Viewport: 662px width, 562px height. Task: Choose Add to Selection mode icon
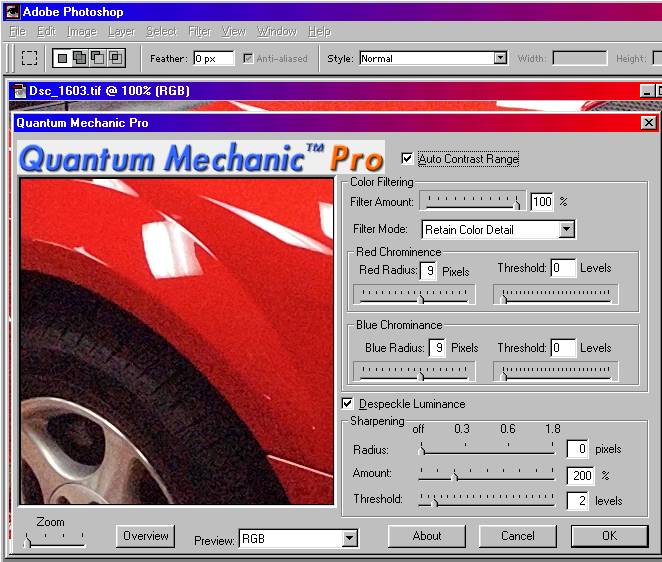pos(79,57)
